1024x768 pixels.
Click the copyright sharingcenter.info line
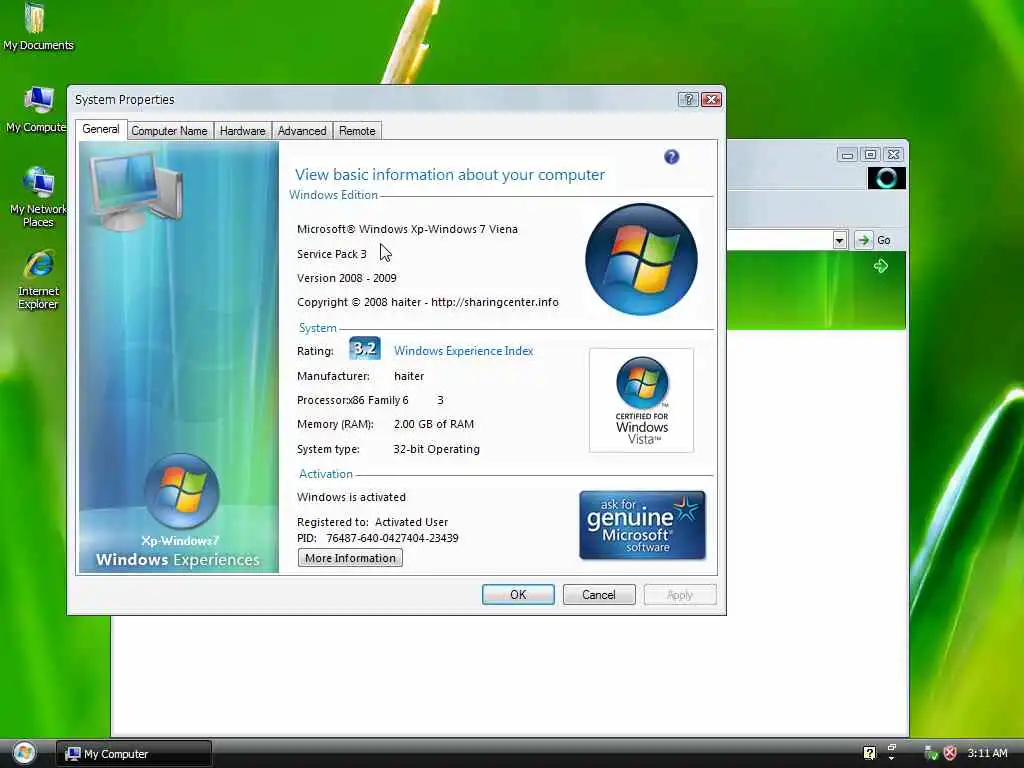[428, 302]
